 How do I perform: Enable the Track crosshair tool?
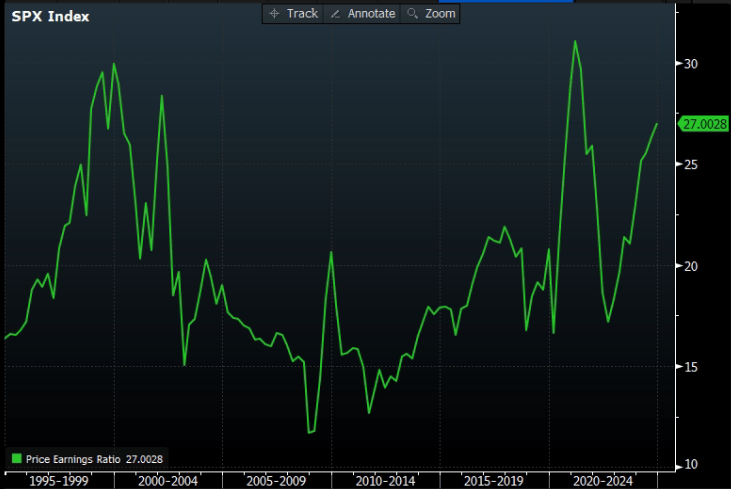point(294,13)
